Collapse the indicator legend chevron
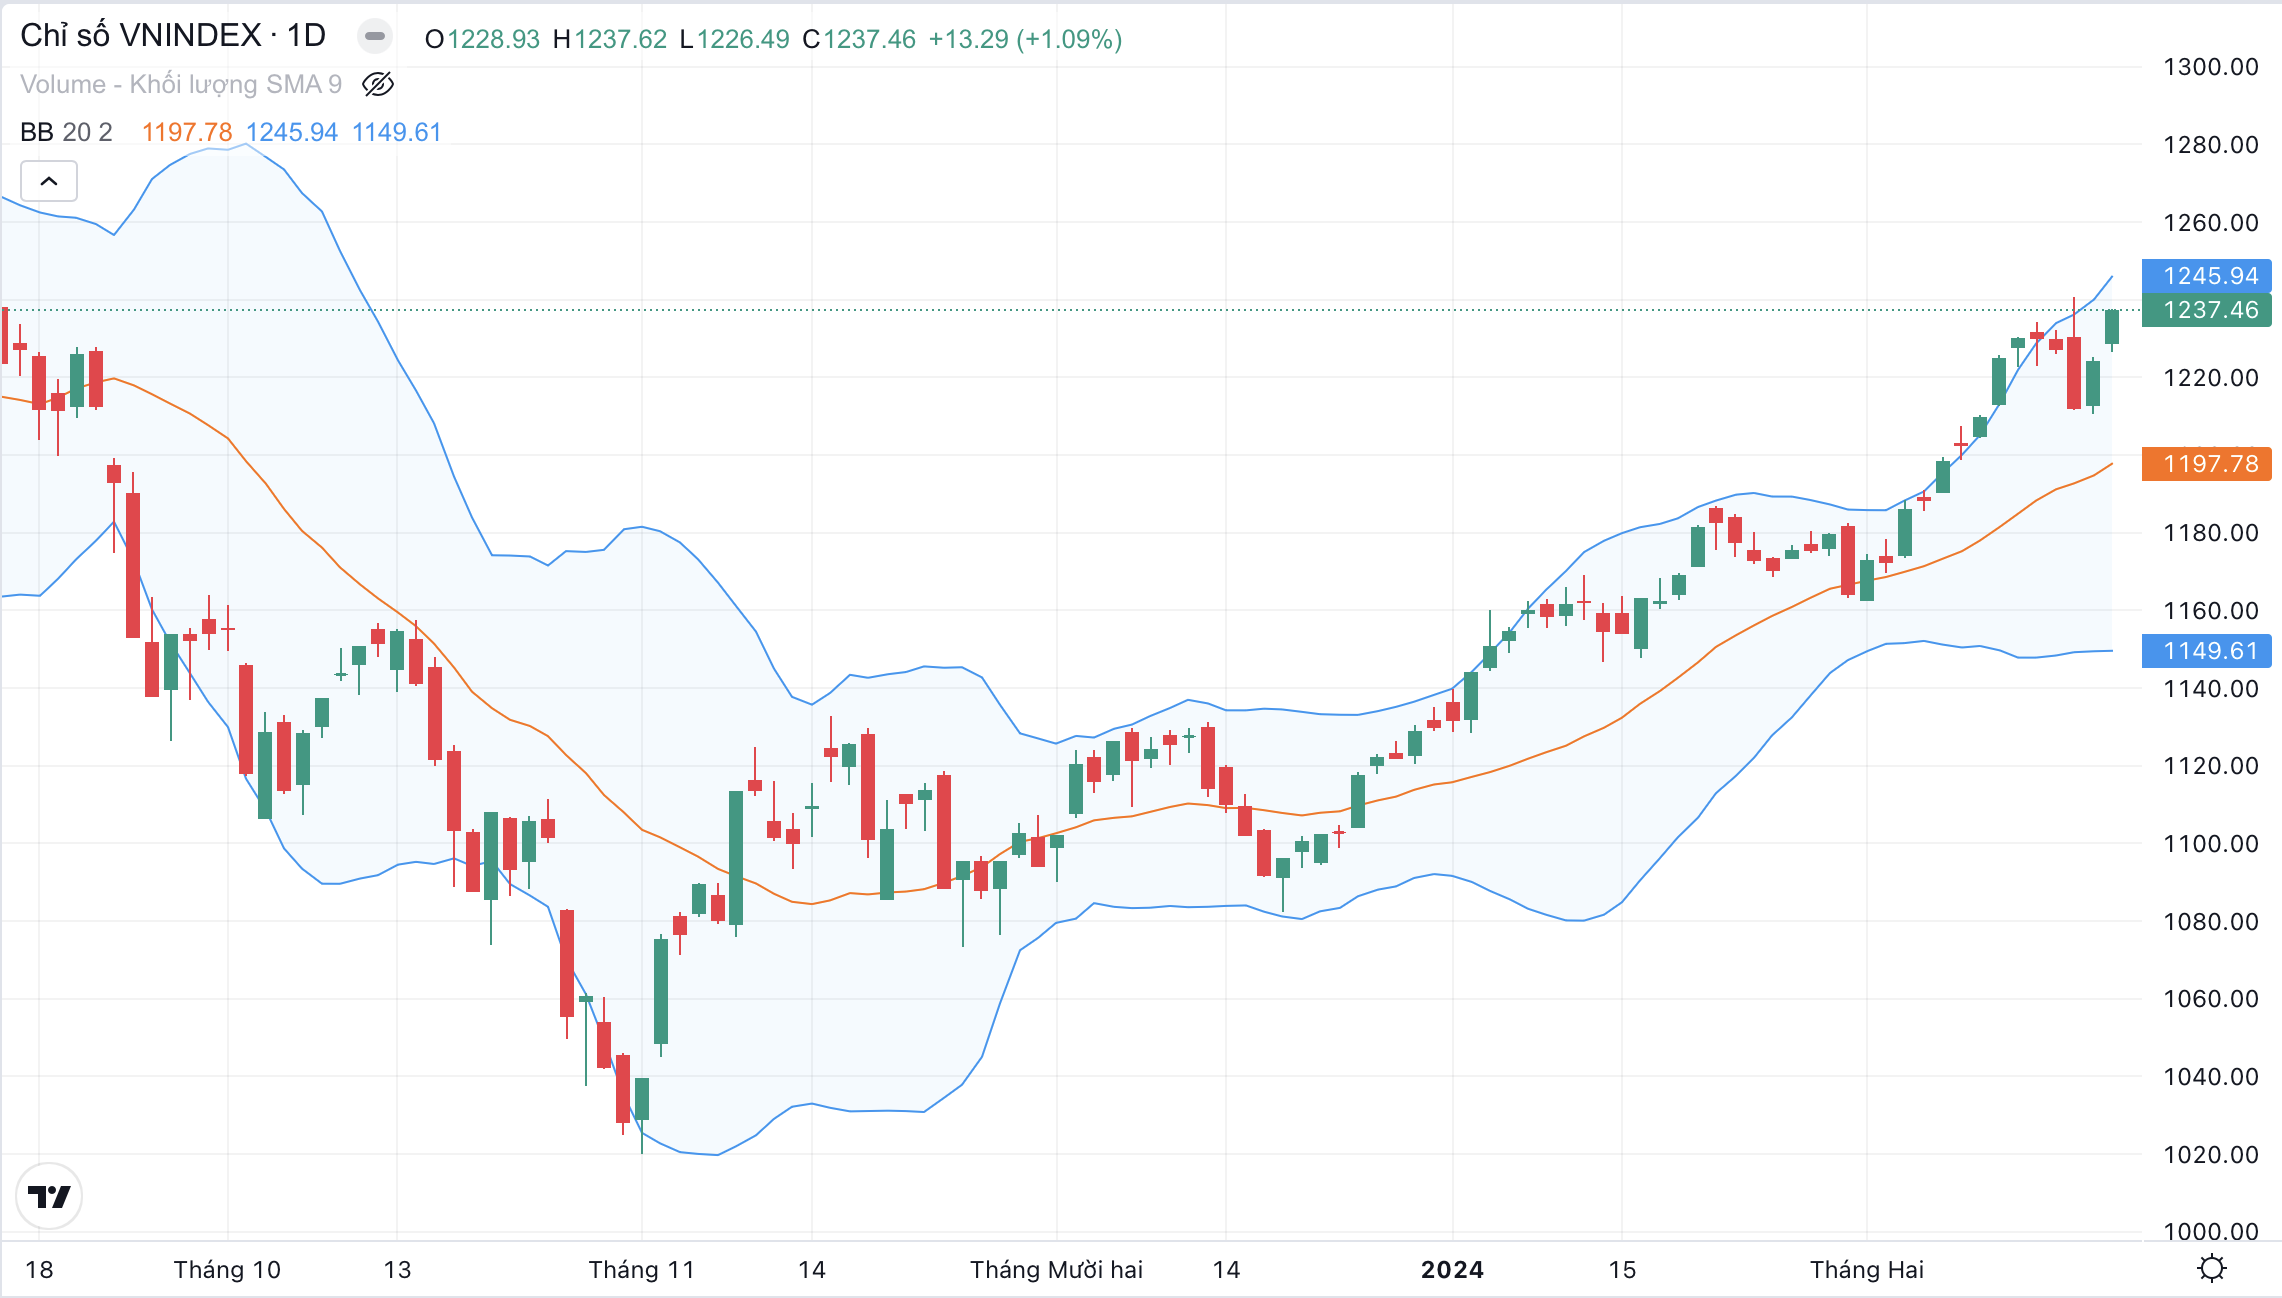Image resolution: width=2282 pixels, height=1298 pixels. tap(49, 181)
